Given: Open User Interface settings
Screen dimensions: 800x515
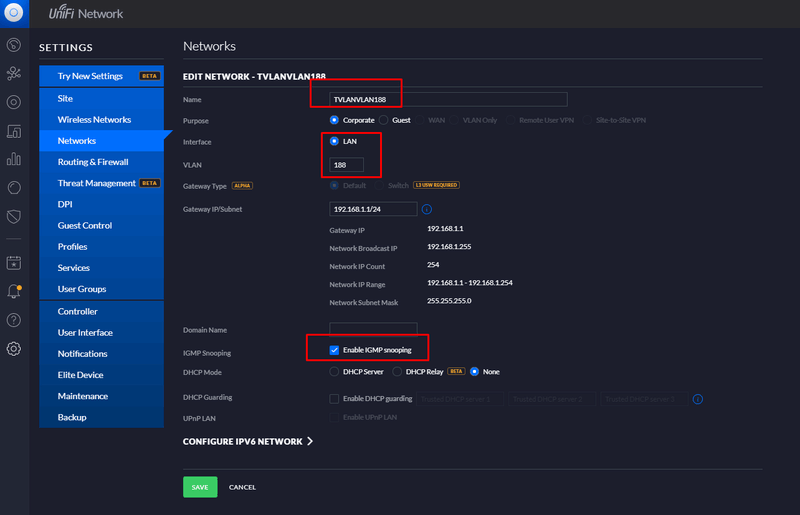Looking at the screenshot, I should [102, 333].
